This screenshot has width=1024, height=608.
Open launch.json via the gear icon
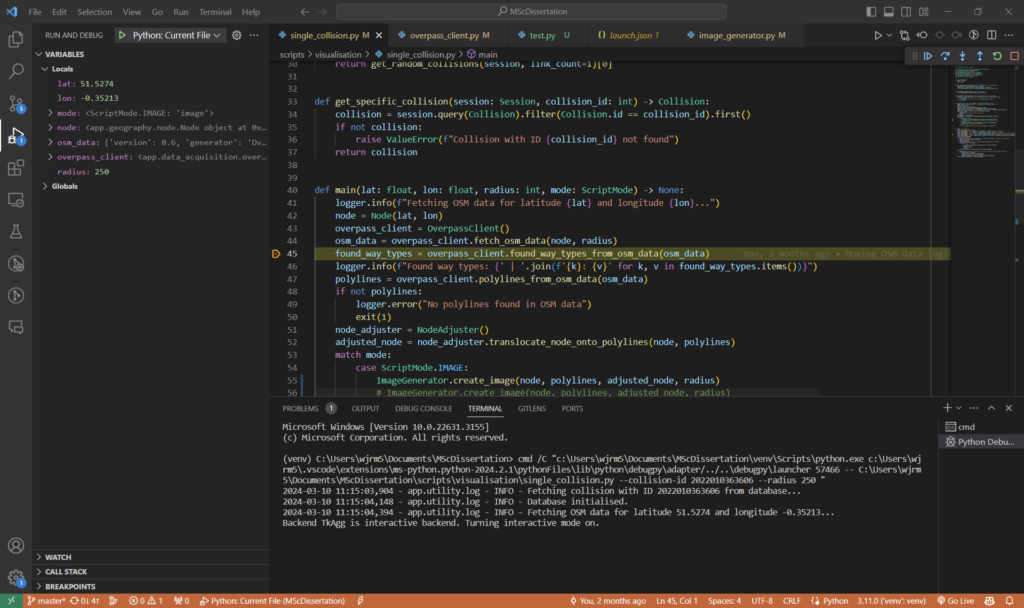(x=237, y=35)
